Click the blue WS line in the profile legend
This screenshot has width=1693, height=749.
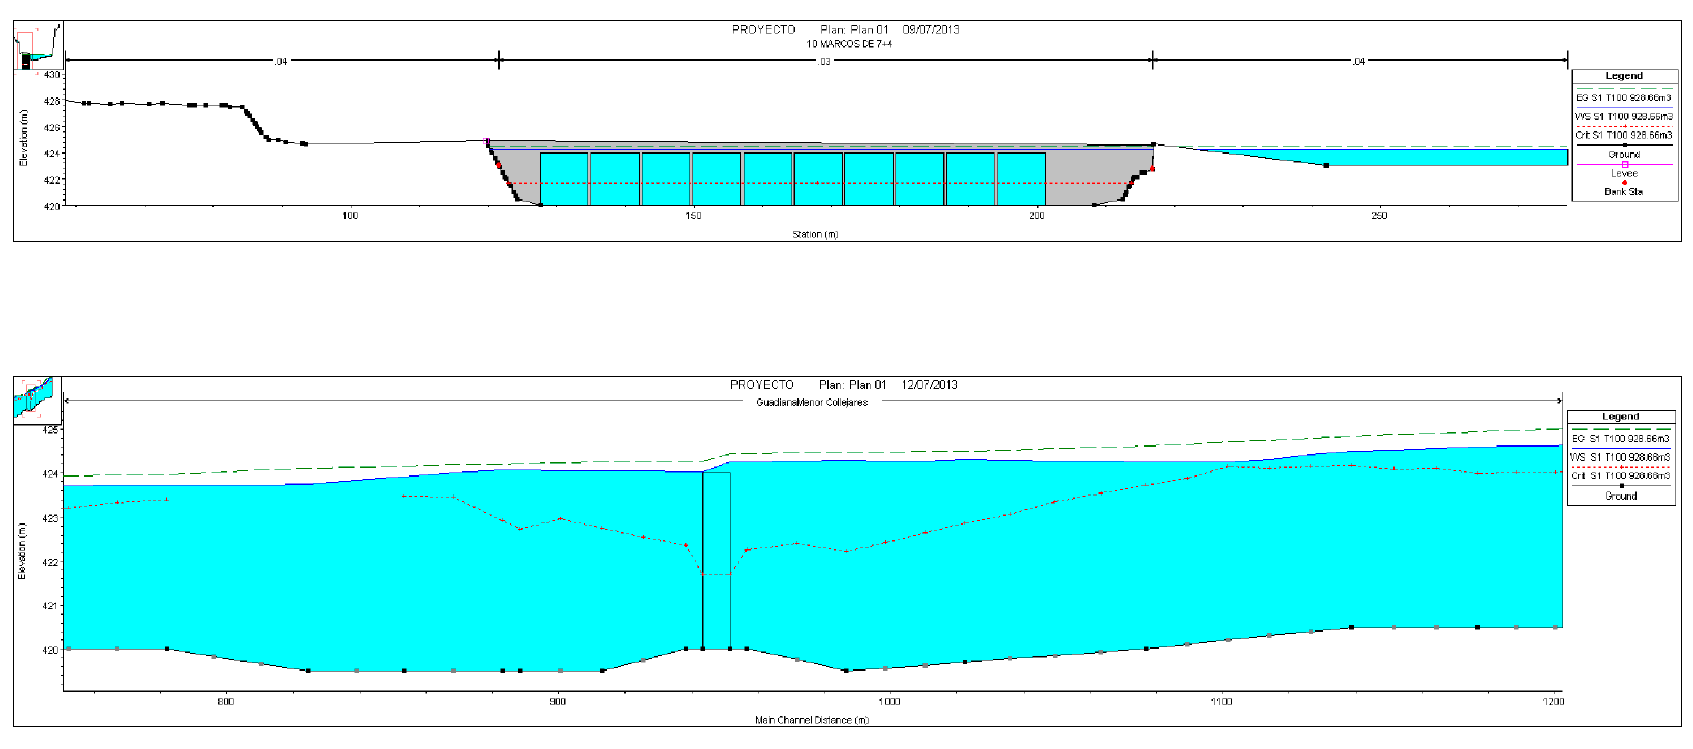[x=1620, y=448]
